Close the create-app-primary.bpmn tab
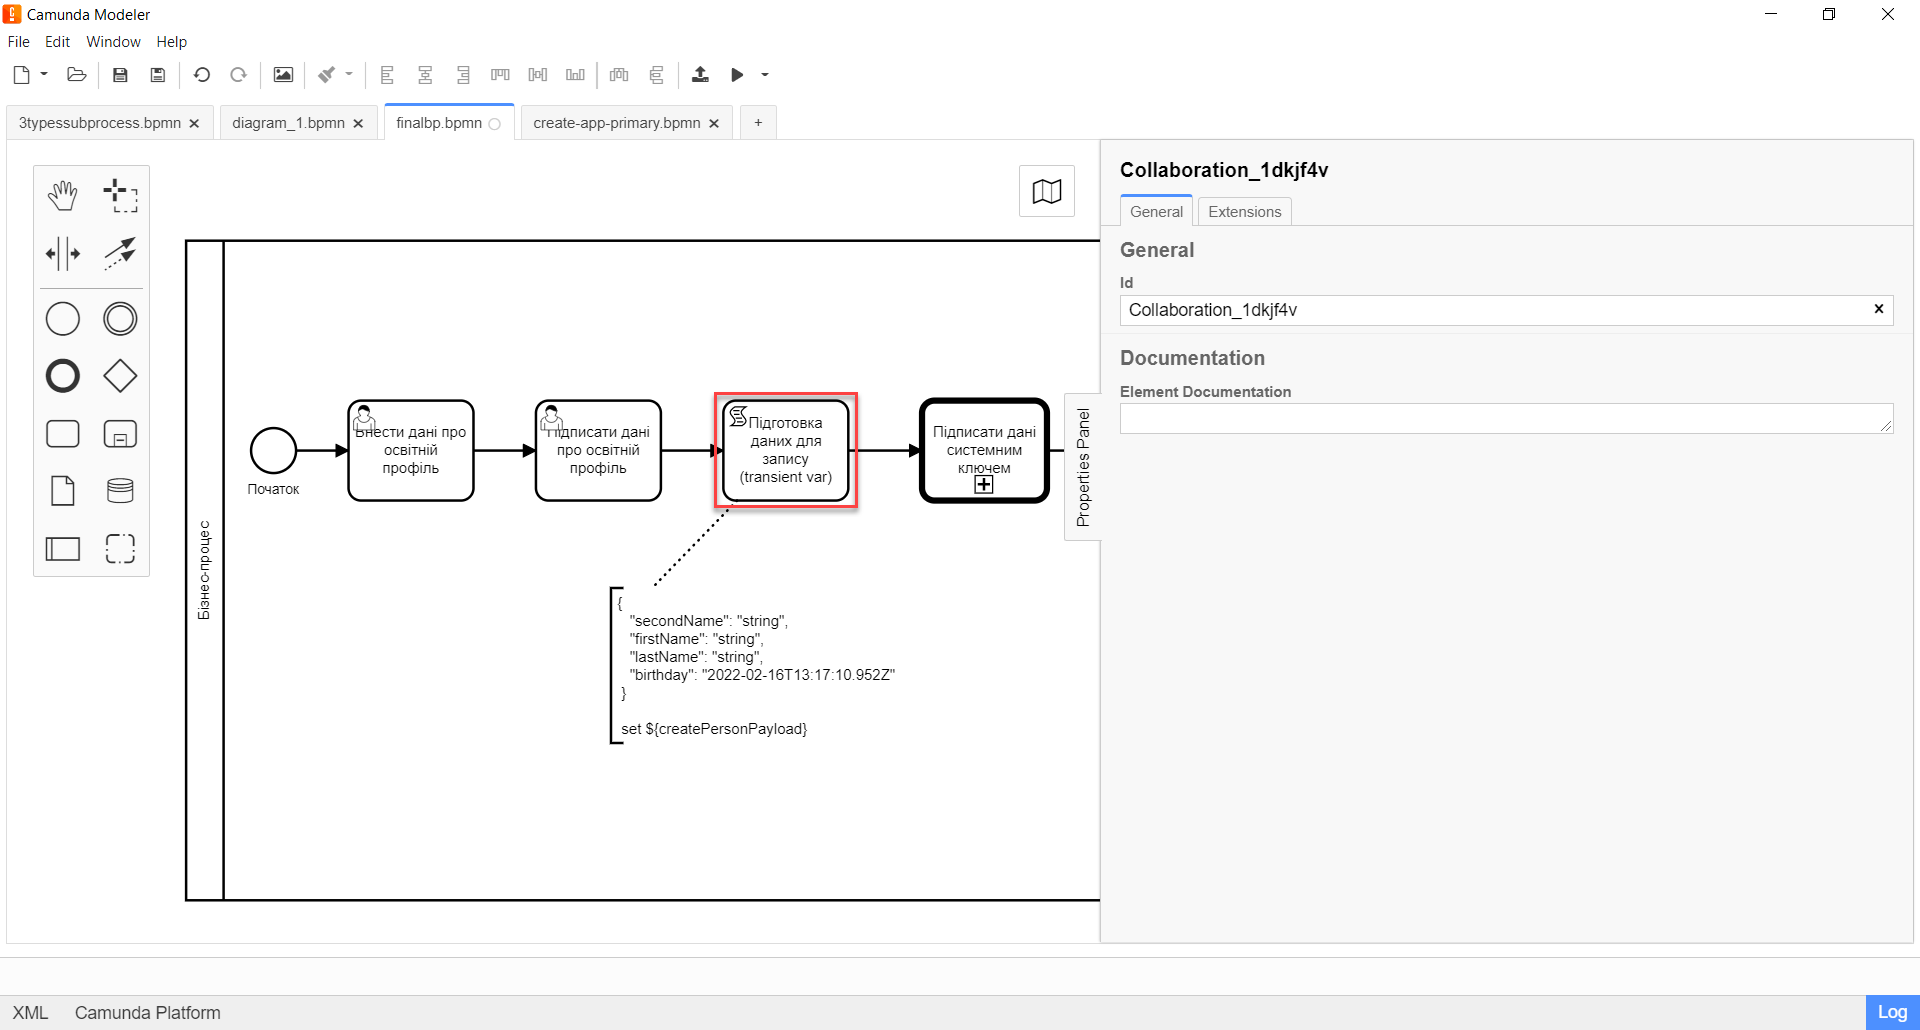 coord(714,124)
